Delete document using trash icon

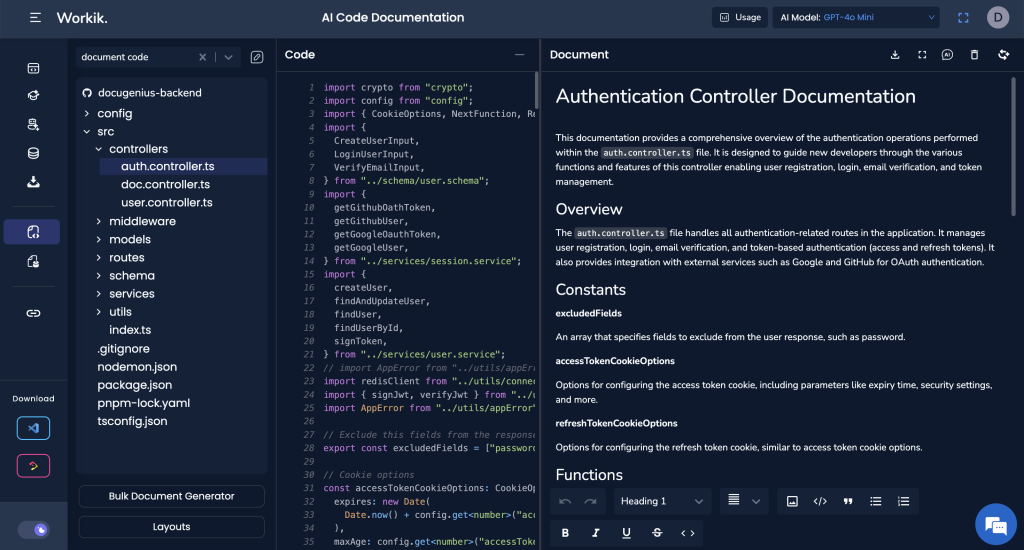[974, 55]
